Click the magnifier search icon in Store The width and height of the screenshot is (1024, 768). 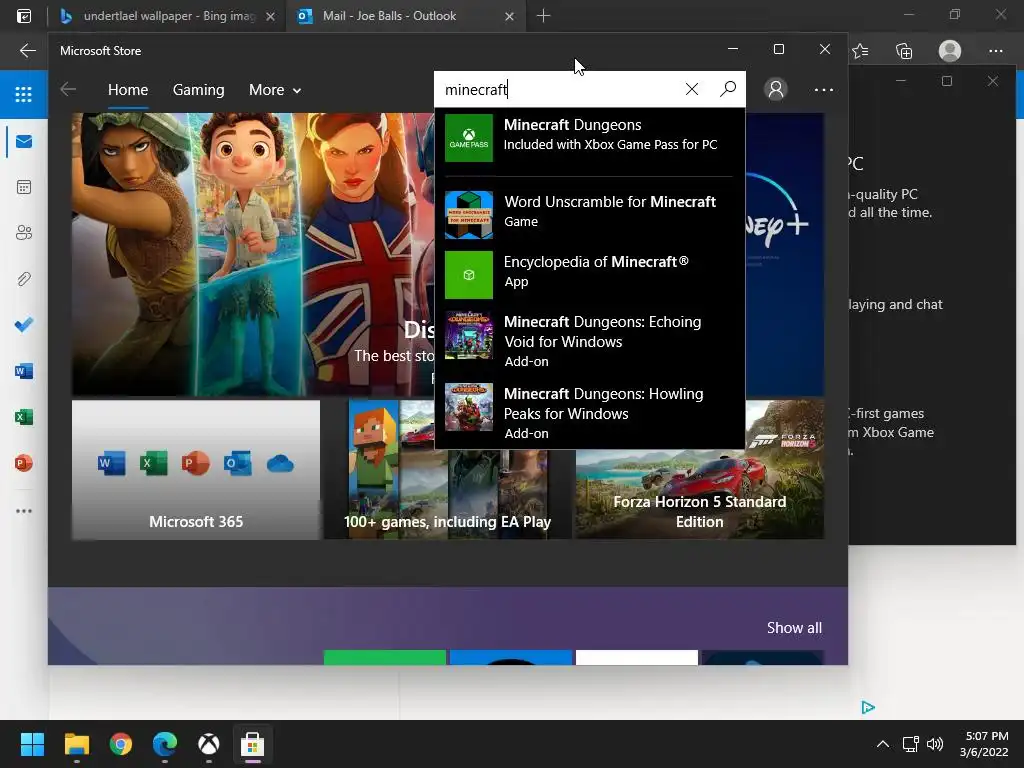pos(728,89)
